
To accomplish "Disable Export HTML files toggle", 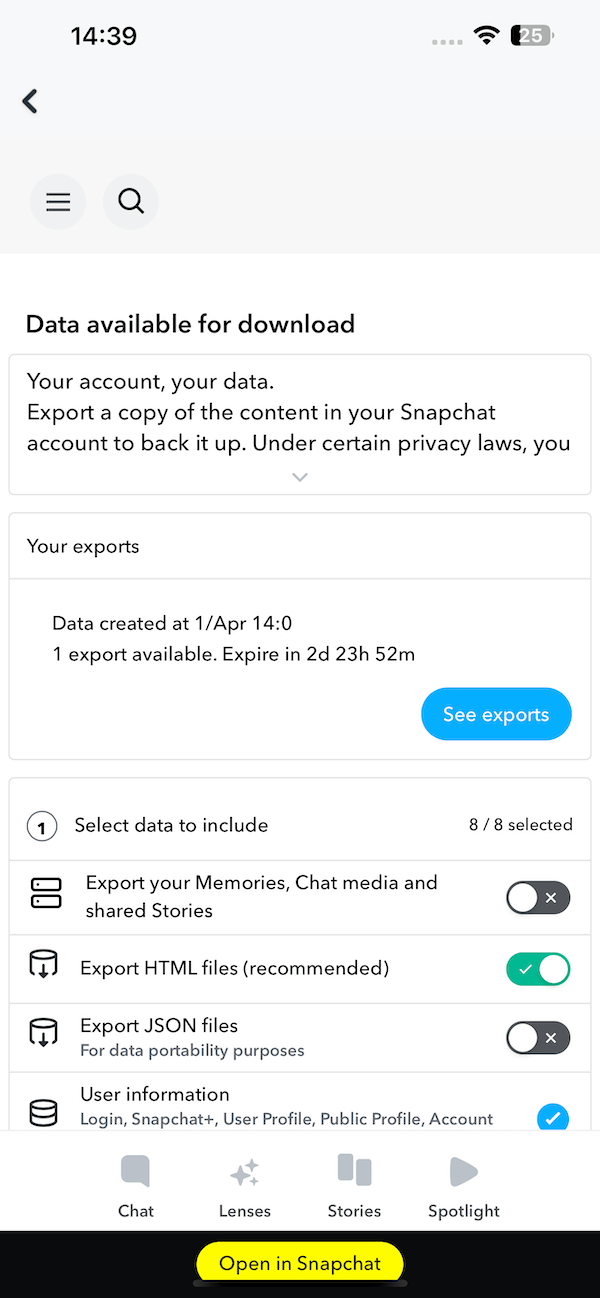I will [x=538, y=968].
